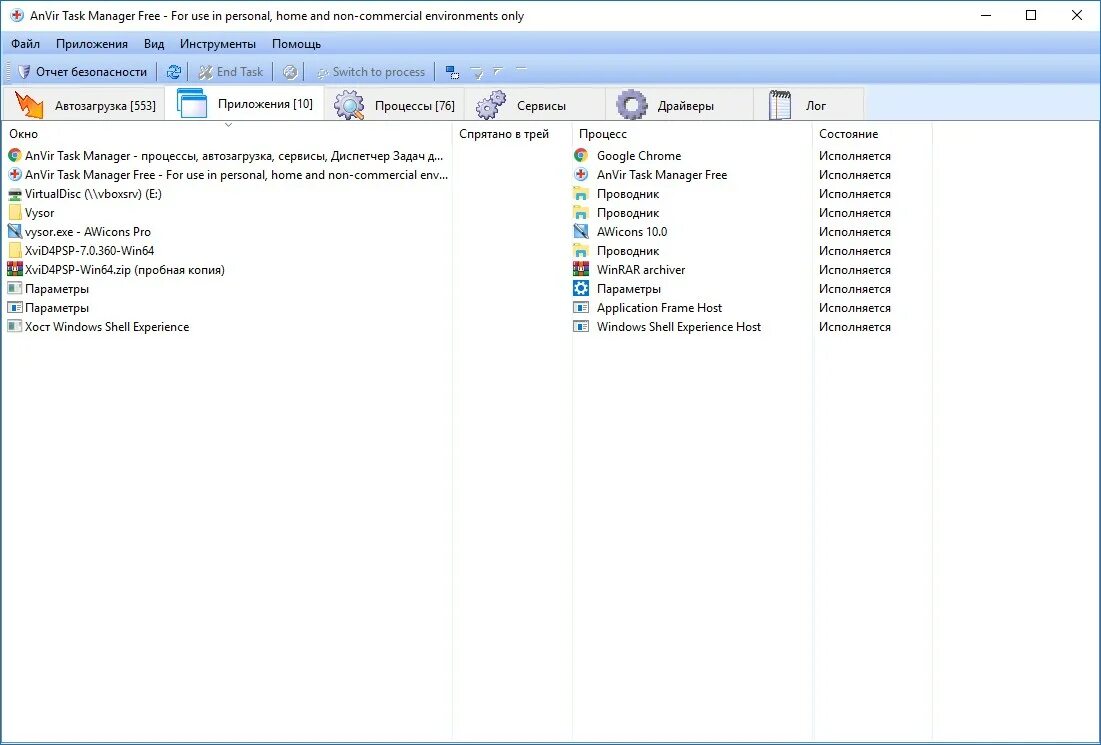The height and width of the screenshot is (745, 1101).
Task: Sort by the Процесс column header
Action: point(692,133)
